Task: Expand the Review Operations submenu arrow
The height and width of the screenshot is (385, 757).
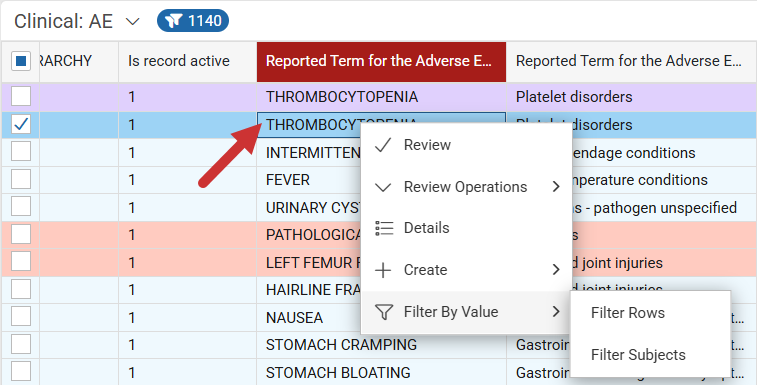Action: coord(556,186)
